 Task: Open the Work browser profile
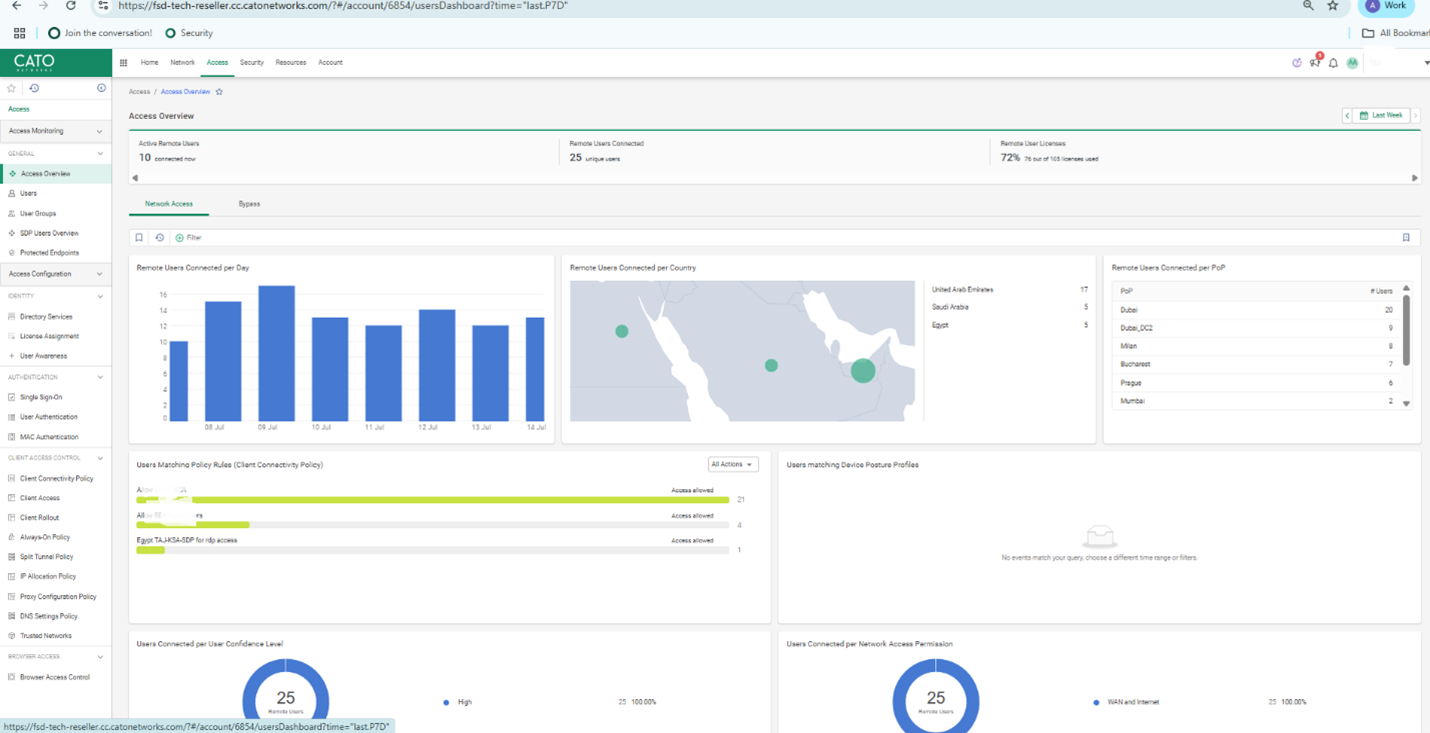point(1386,6)
